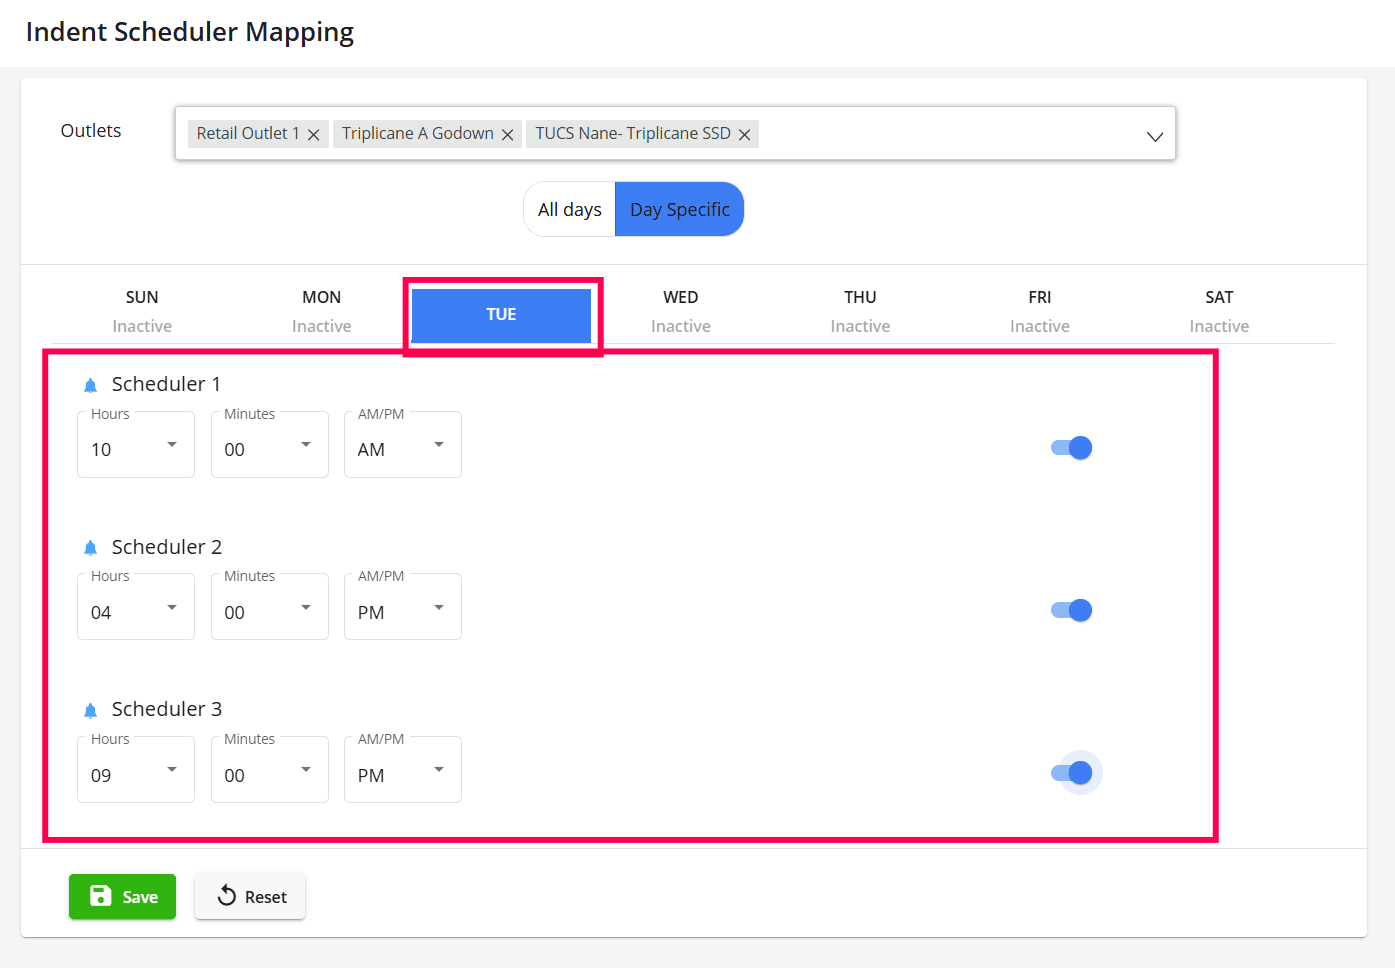This screenshot has width=1395, height=968.
Task: Click the Scheduler 2 bell icon
Action: click(90, 548)
